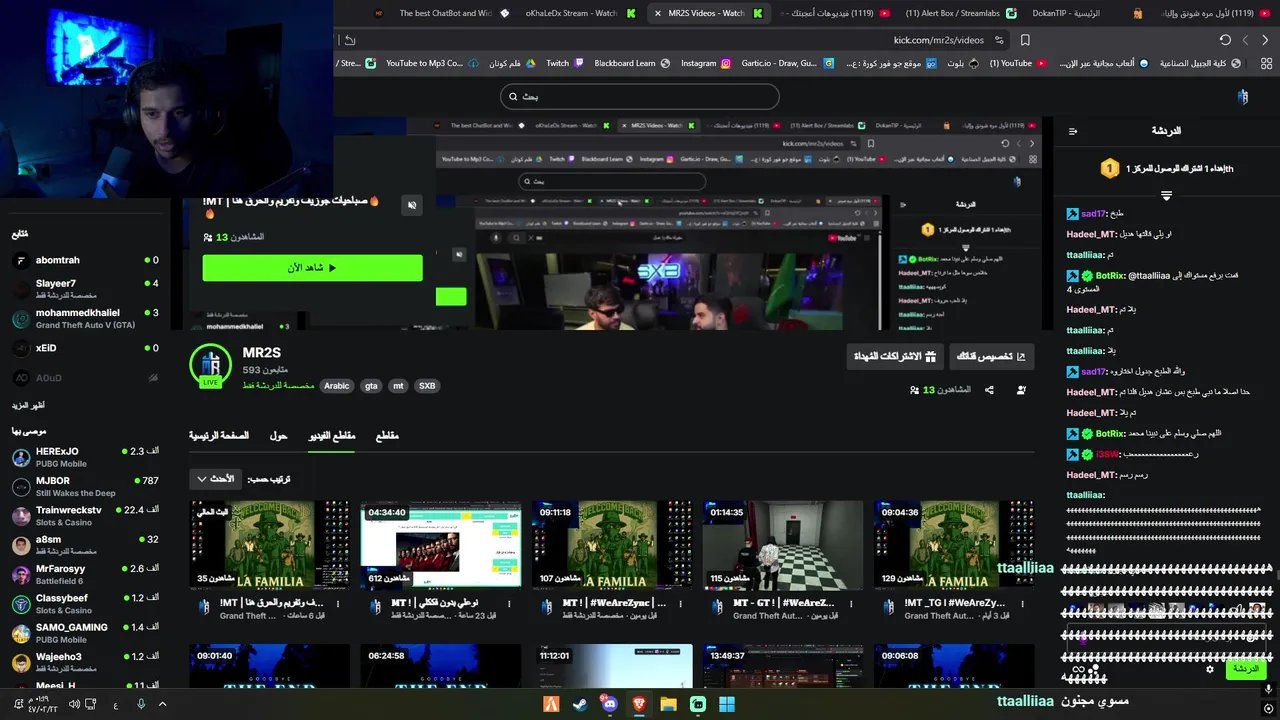Open the About tab of channel
Screen dimensions: 1280x720
[x=279, y=436]
